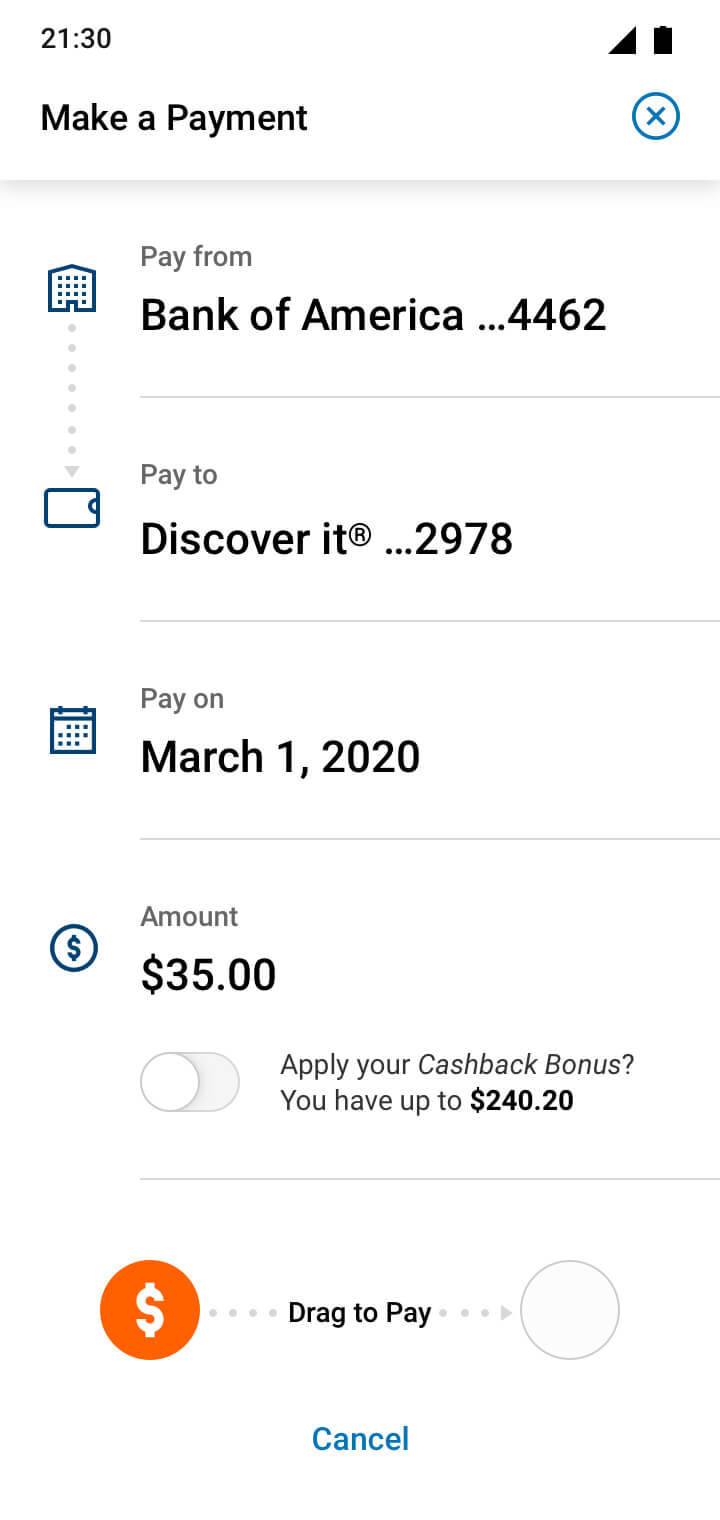This screenshot has height=1520, width=720.
Task: Click the Cancel link
Action: (x=360, y=1439)
